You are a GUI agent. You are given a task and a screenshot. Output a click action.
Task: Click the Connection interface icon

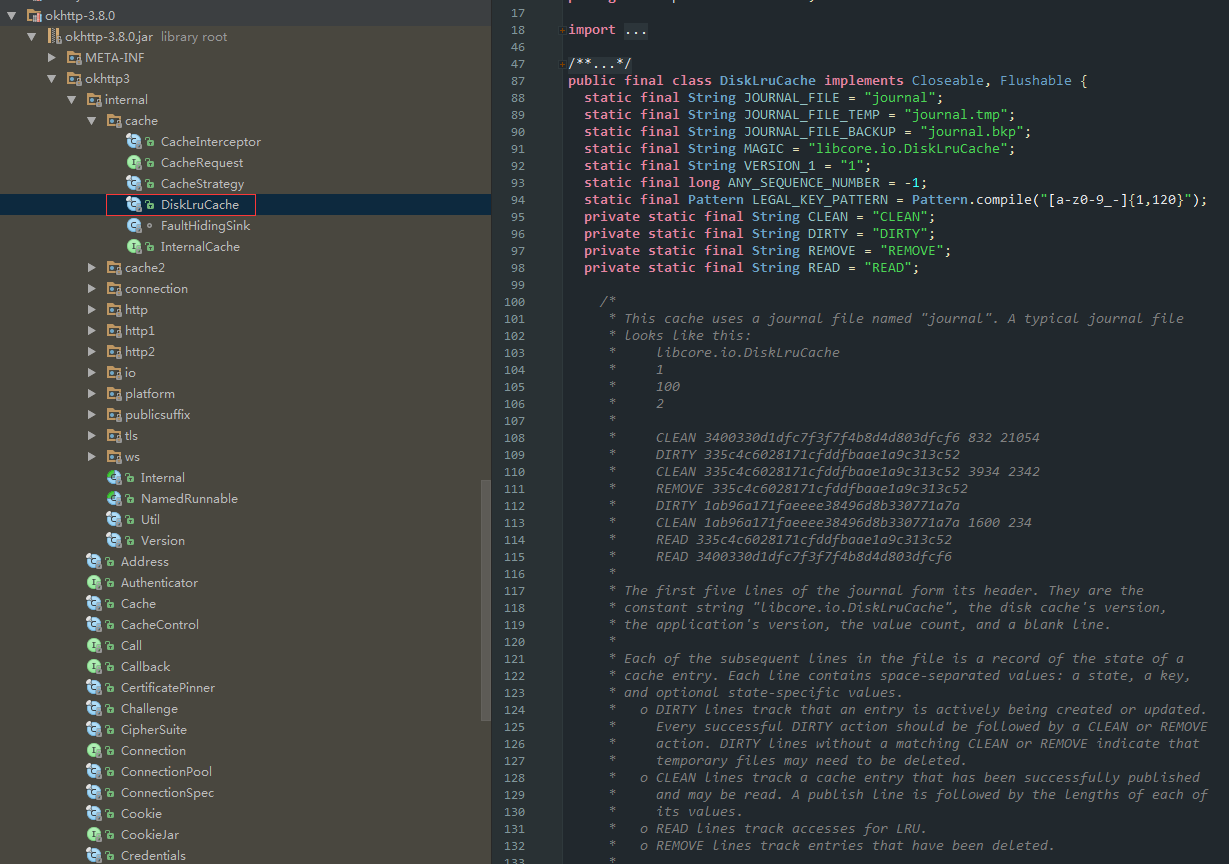[94, 751]
